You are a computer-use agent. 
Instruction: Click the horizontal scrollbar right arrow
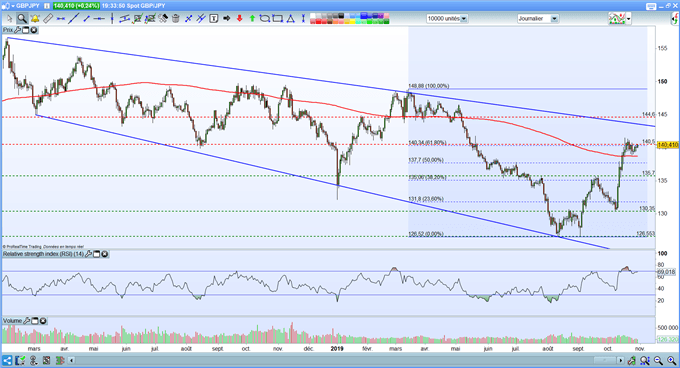pyautogui.click(x=621, y=360)
